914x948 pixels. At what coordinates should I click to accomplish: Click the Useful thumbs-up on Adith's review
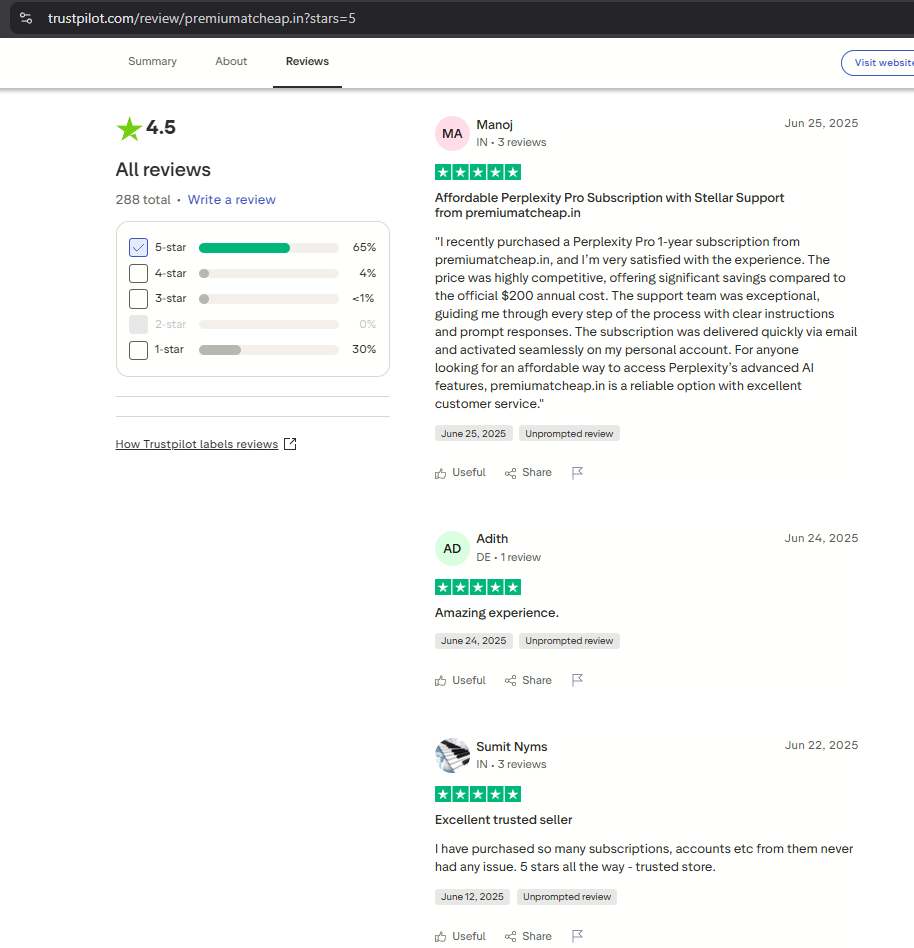point(441,681)
